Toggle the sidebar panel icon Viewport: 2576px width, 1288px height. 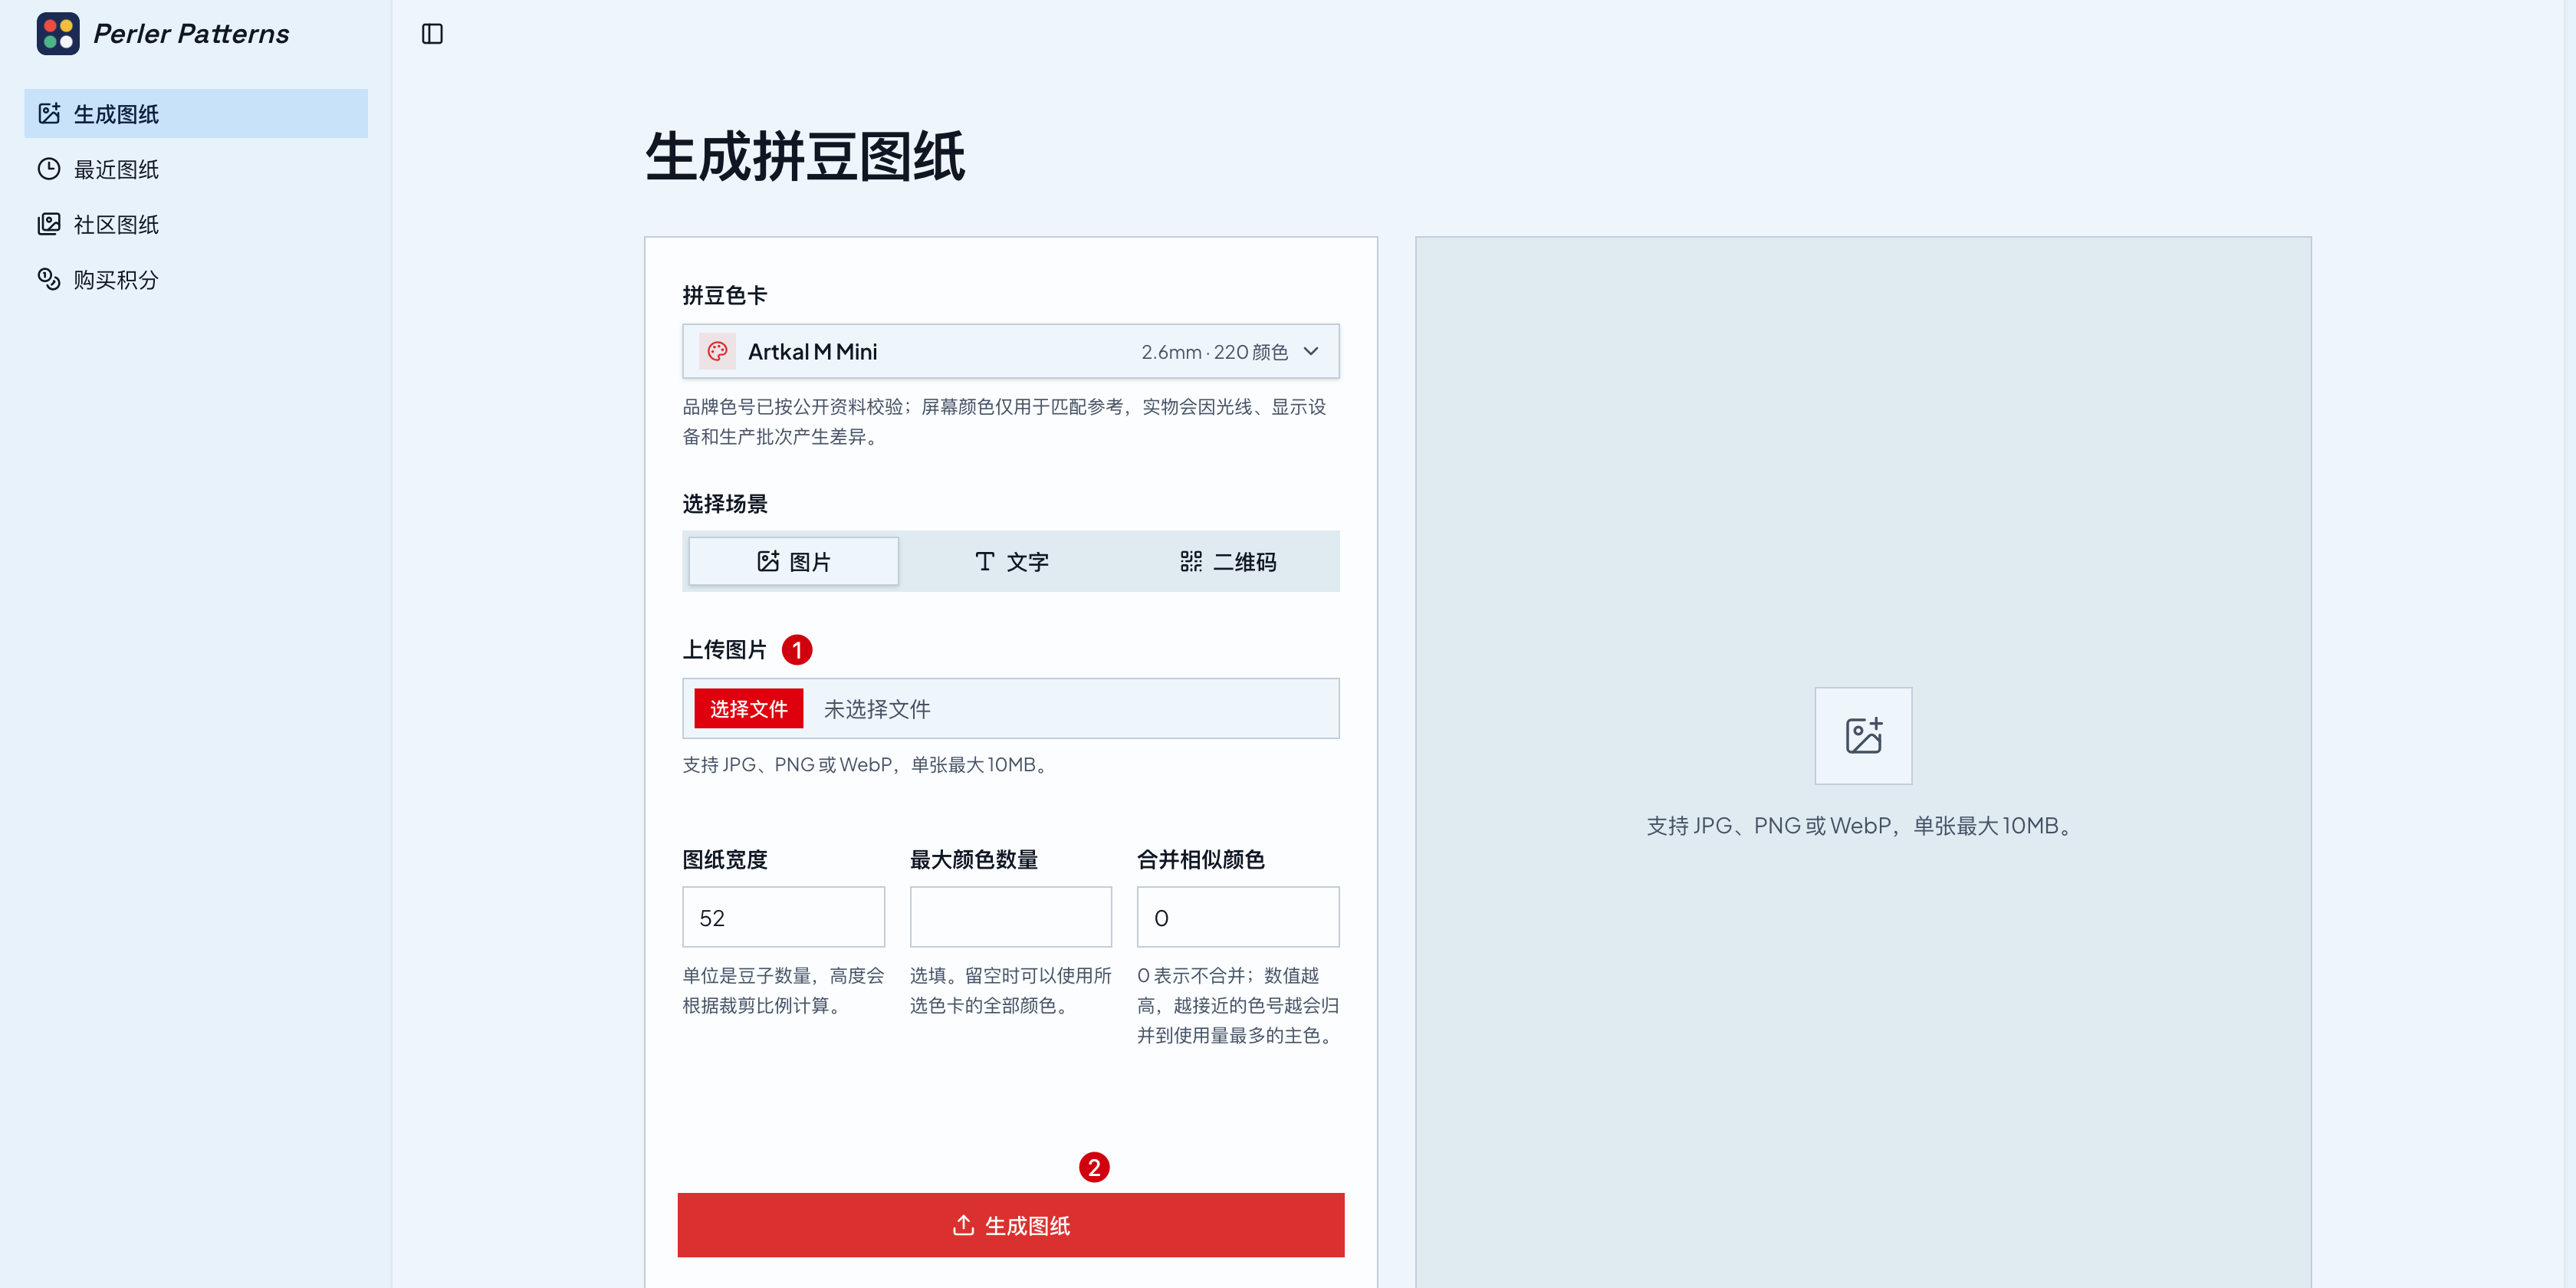432,34
